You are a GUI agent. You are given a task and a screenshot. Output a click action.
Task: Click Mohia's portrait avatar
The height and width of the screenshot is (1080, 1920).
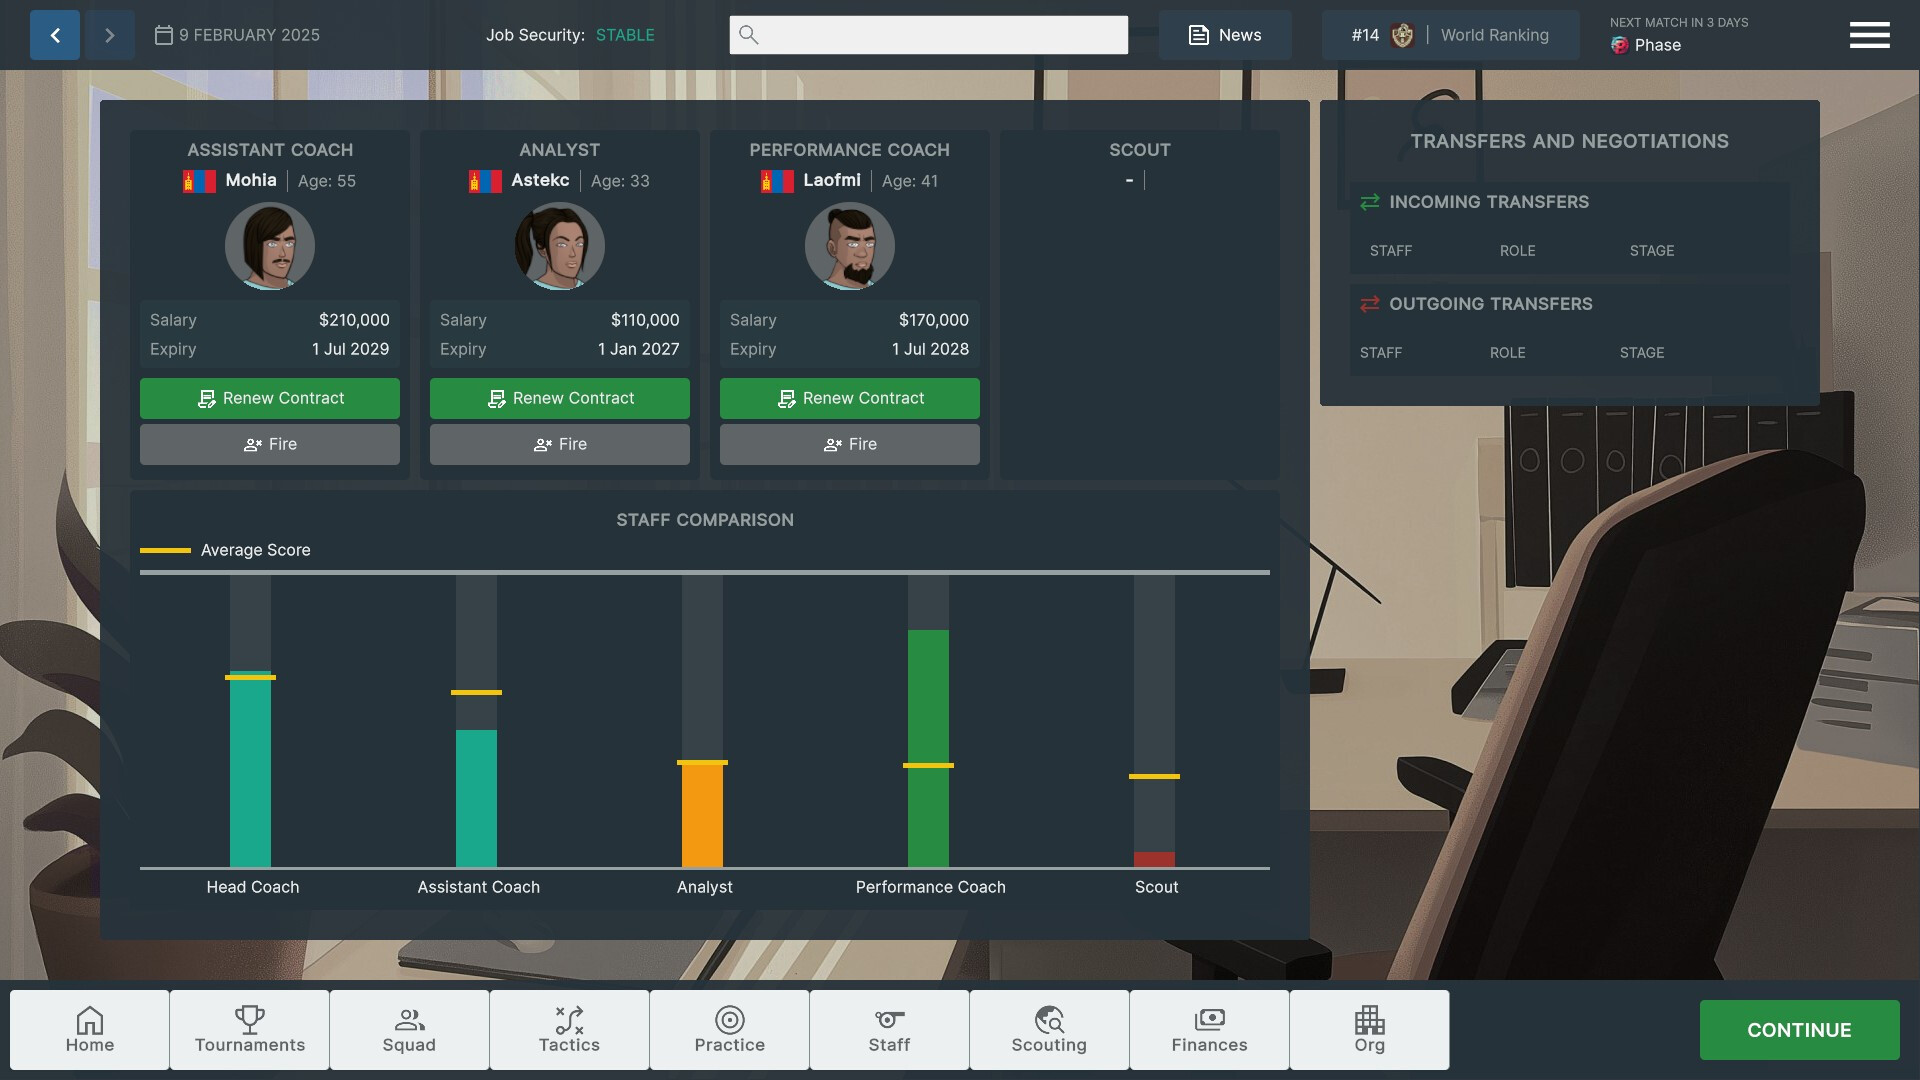pos(270,246)
